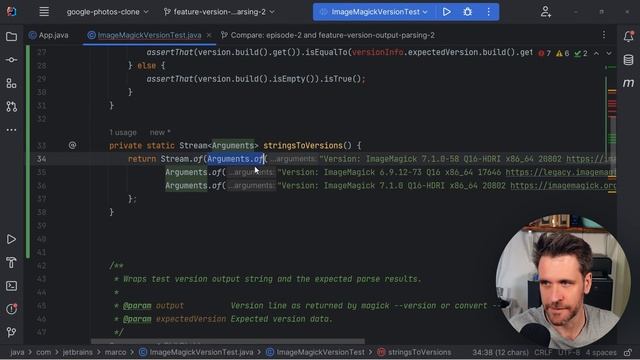Open the Maven tool window
Screen dimensions: 640x360
629,83
